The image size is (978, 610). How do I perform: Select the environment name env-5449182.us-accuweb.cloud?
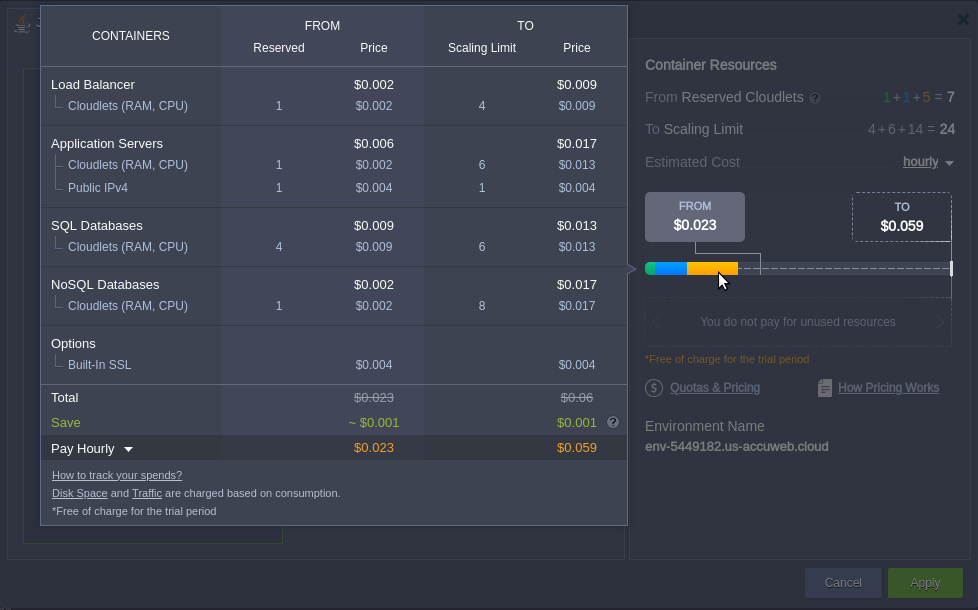[x=737, y=447]
